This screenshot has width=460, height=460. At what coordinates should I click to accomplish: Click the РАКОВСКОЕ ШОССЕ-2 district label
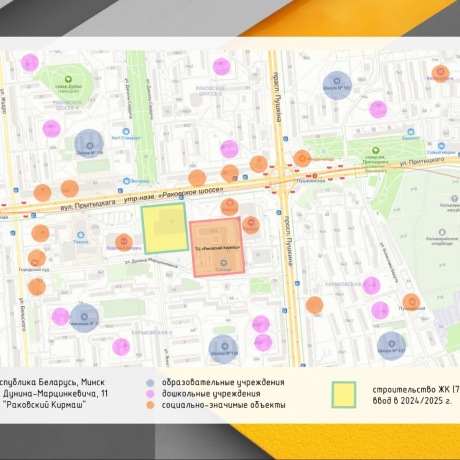(x=210, y=91)
